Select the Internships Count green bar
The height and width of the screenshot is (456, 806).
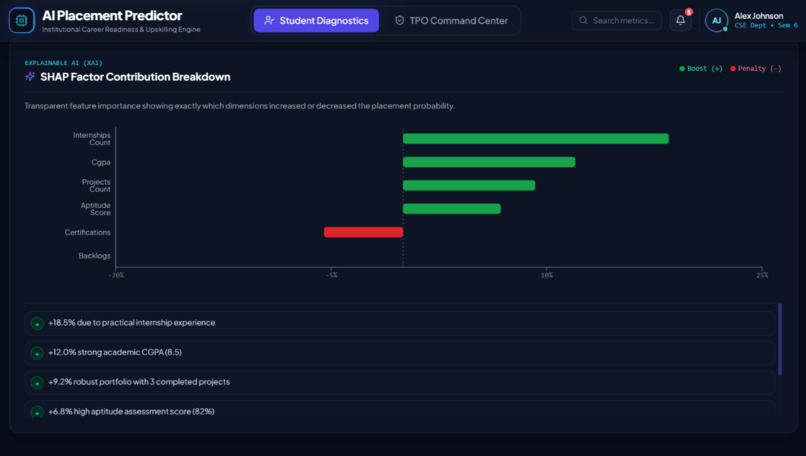[536, 138]
